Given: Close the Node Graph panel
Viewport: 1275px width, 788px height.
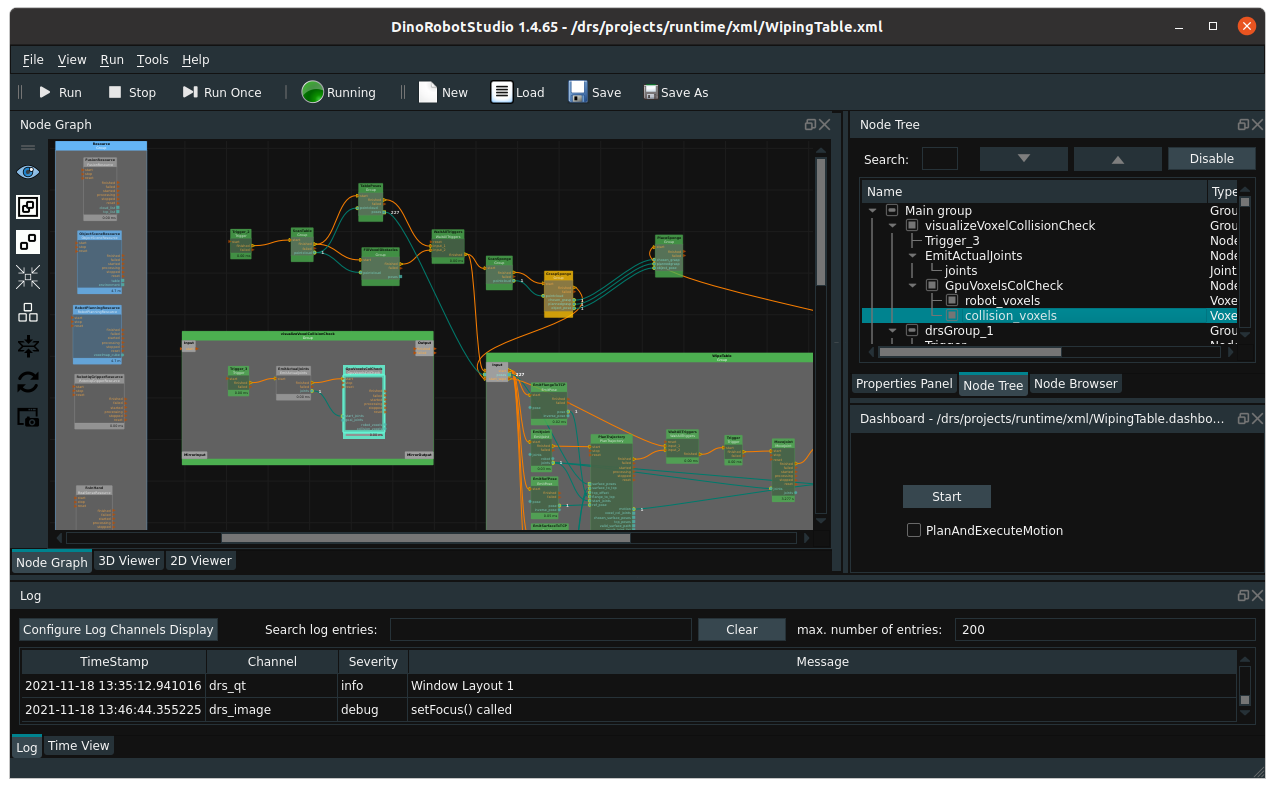Looking at the screenshot, I should 825,125.
